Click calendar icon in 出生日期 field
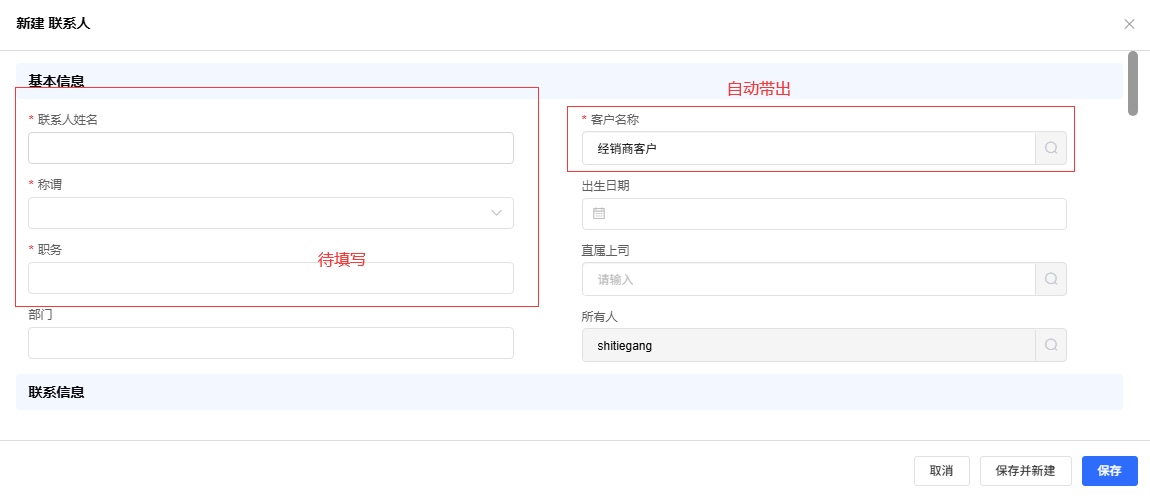The width and height of the screenshot is (1150, 498). pos(599,214)
